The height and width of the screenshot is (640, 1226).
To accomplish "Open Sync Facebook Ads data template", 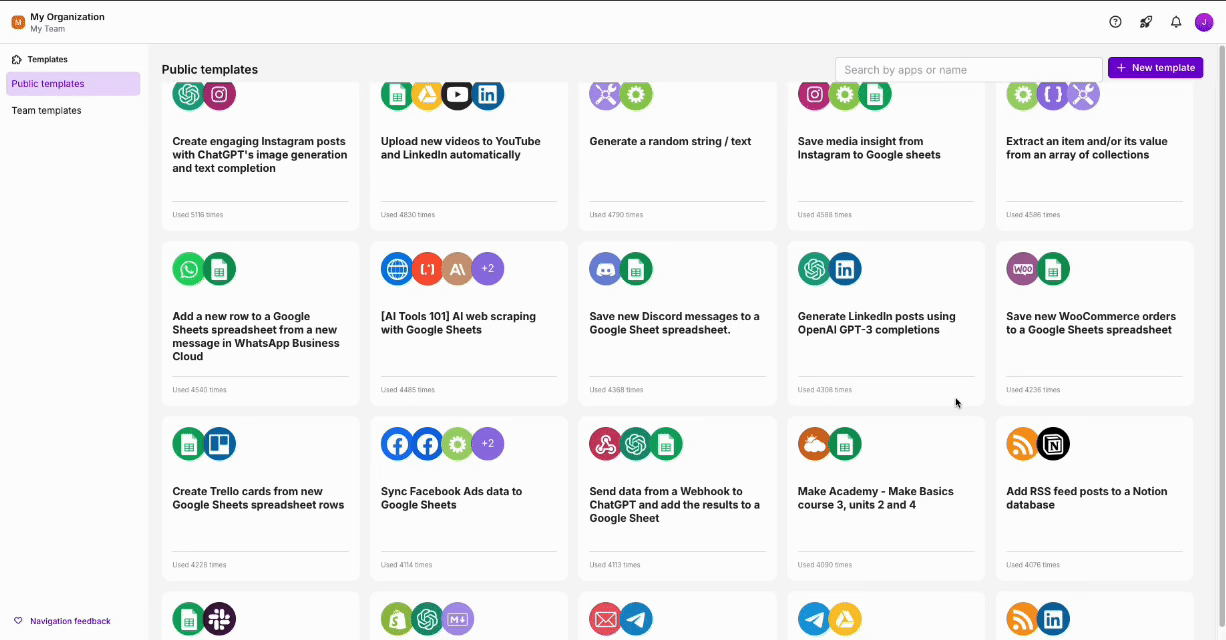I will point(451,498).
